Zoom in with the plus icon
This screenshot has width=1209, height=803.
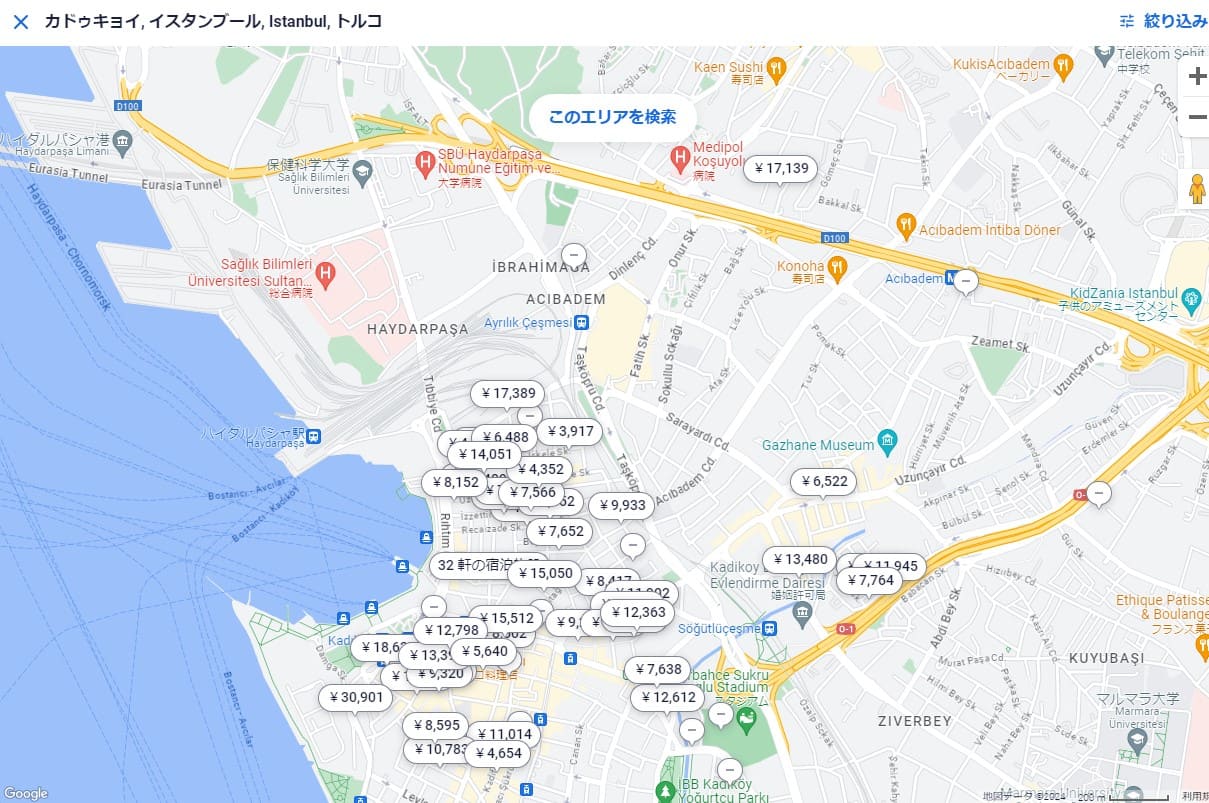1196,77
